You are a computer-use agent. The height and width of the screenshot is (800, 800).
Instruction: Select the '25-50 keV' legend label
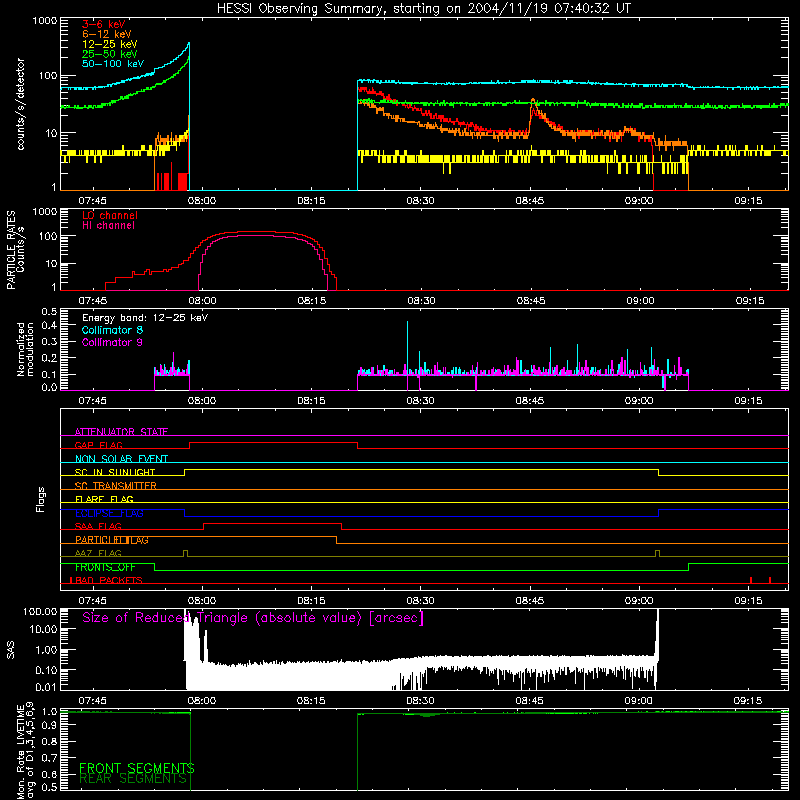[x=110, y=54]
